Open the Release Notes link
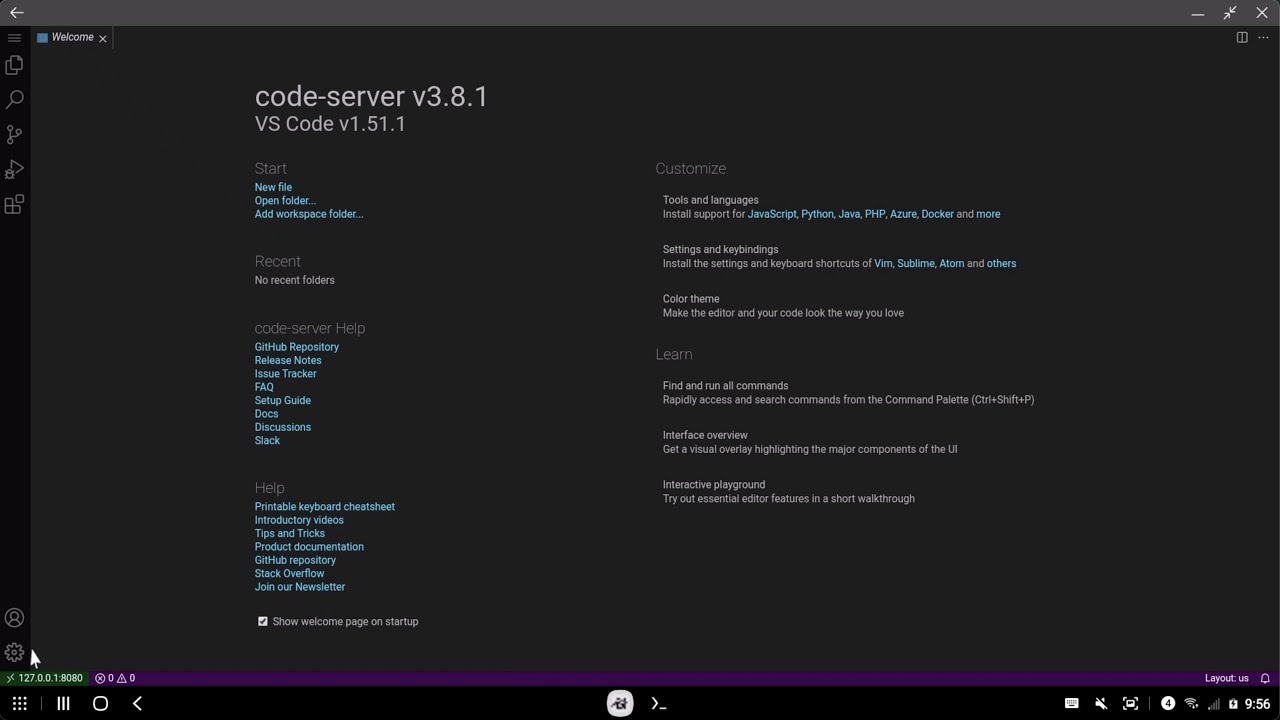Screen dimensions: 1280x720 tap(288, 360)
